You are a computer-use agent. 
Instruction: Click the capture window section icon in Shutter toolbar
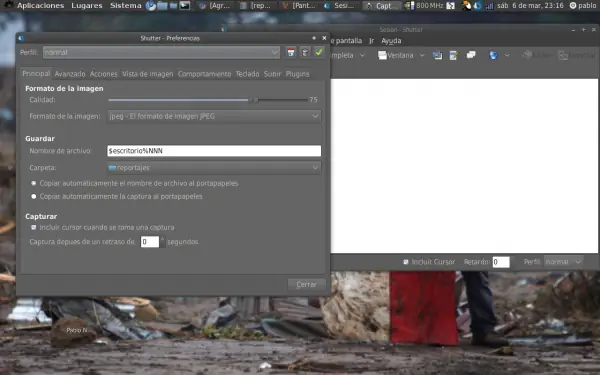point(437,55)
